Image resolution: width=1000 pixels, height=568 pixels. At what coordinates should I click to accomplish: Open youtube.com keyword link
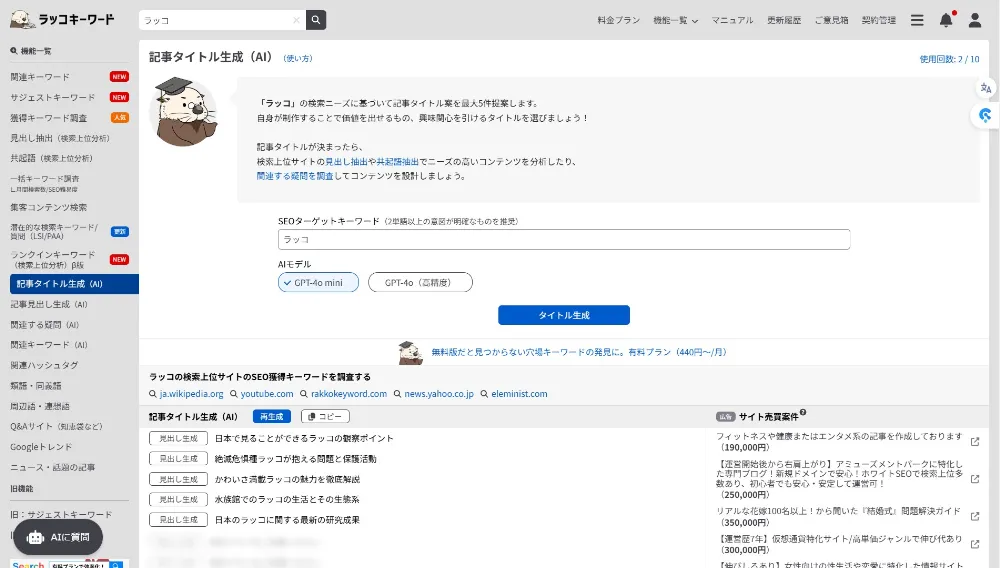coord(267,394)
